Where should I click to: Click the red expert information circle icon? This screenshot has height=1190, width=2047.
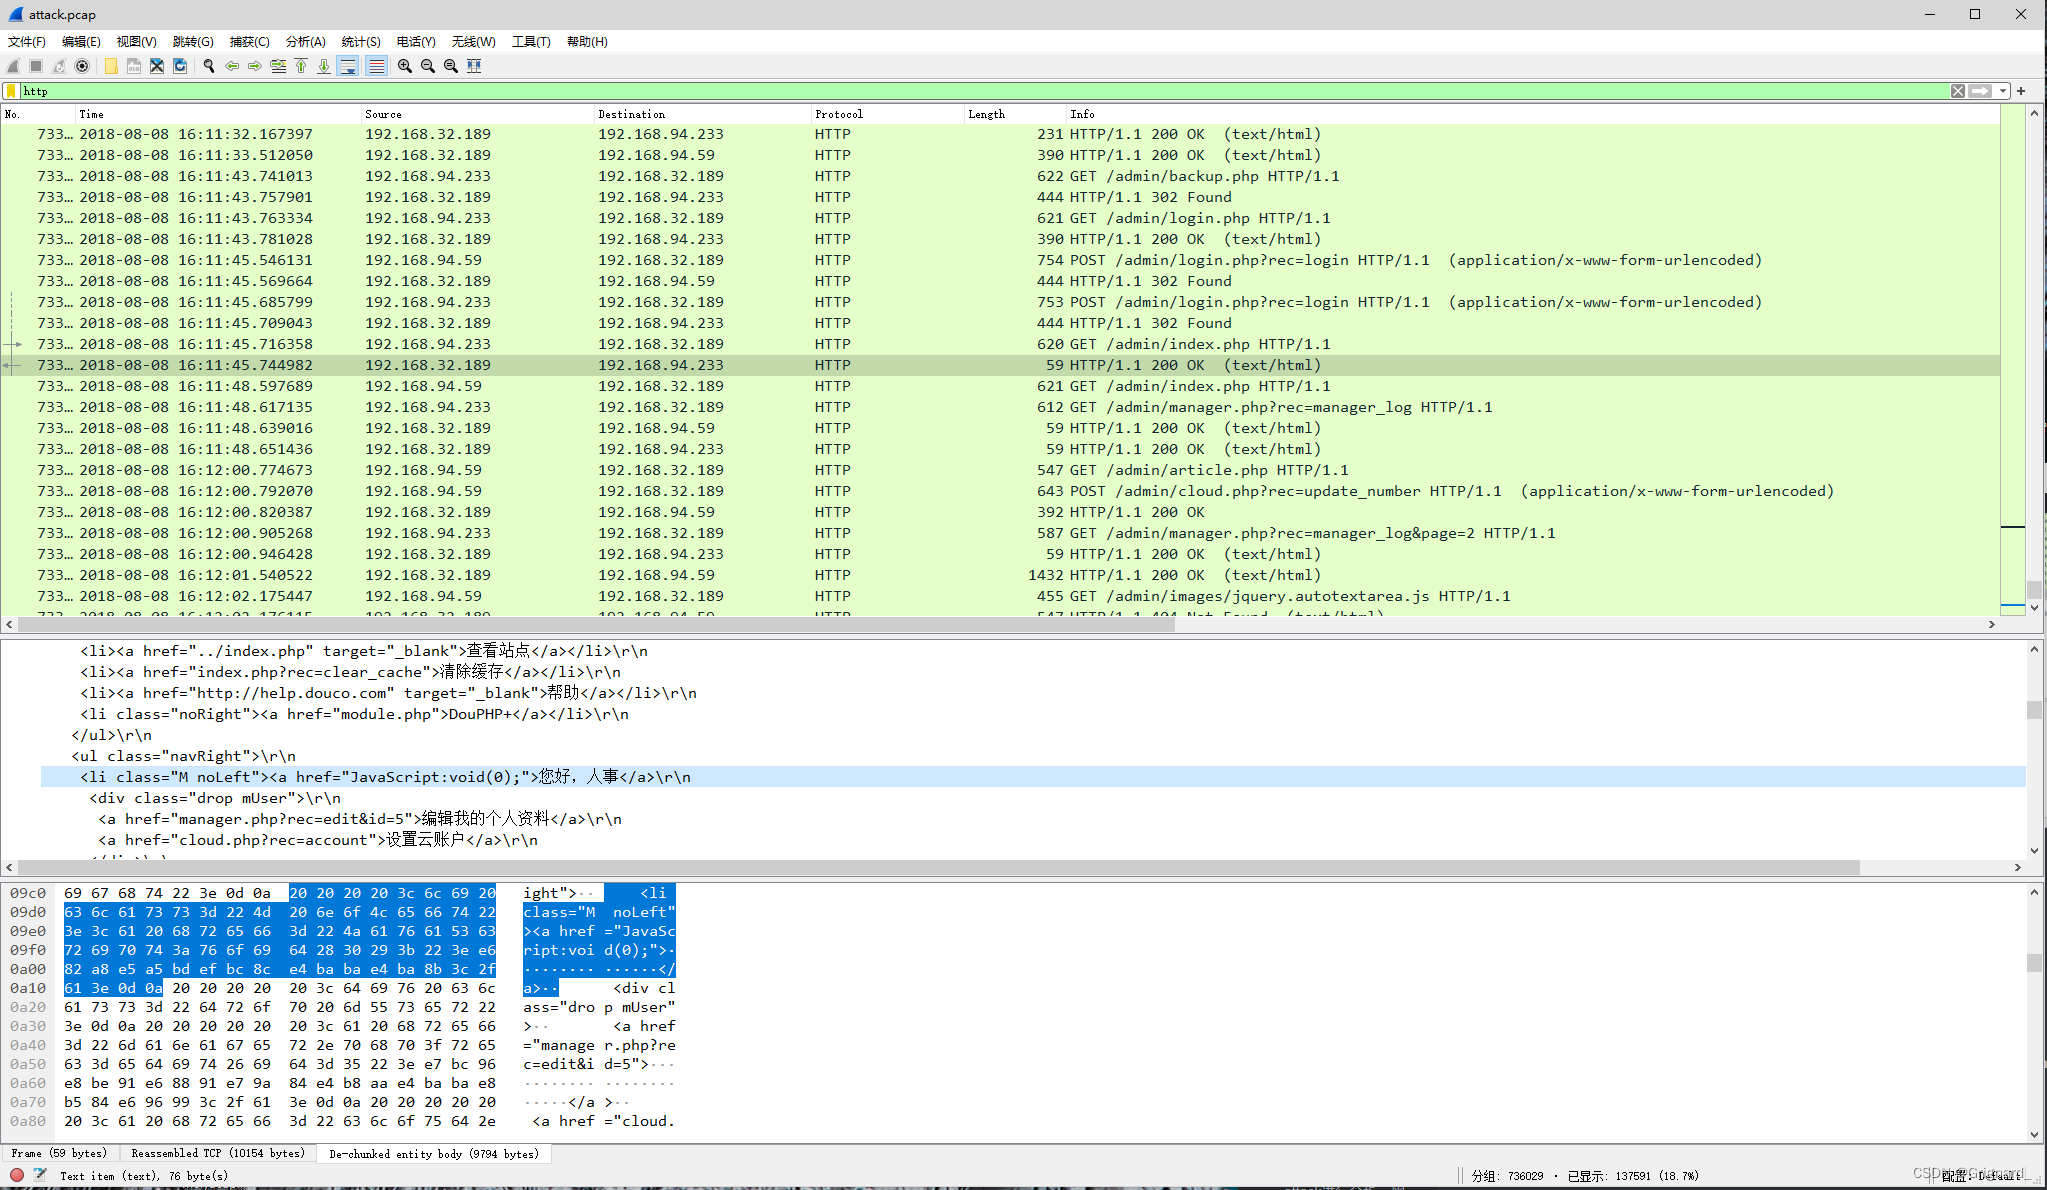(x=17, y=1175)
